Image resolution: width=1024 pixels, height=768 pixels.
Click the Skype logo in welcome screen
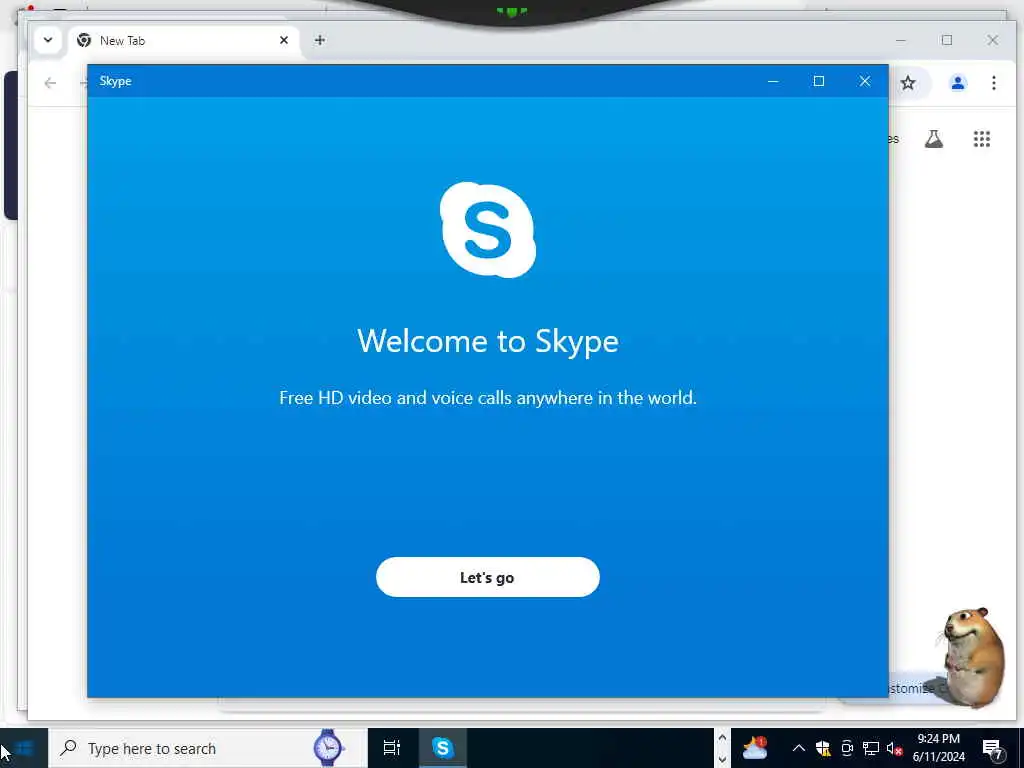tap(488, 230)
